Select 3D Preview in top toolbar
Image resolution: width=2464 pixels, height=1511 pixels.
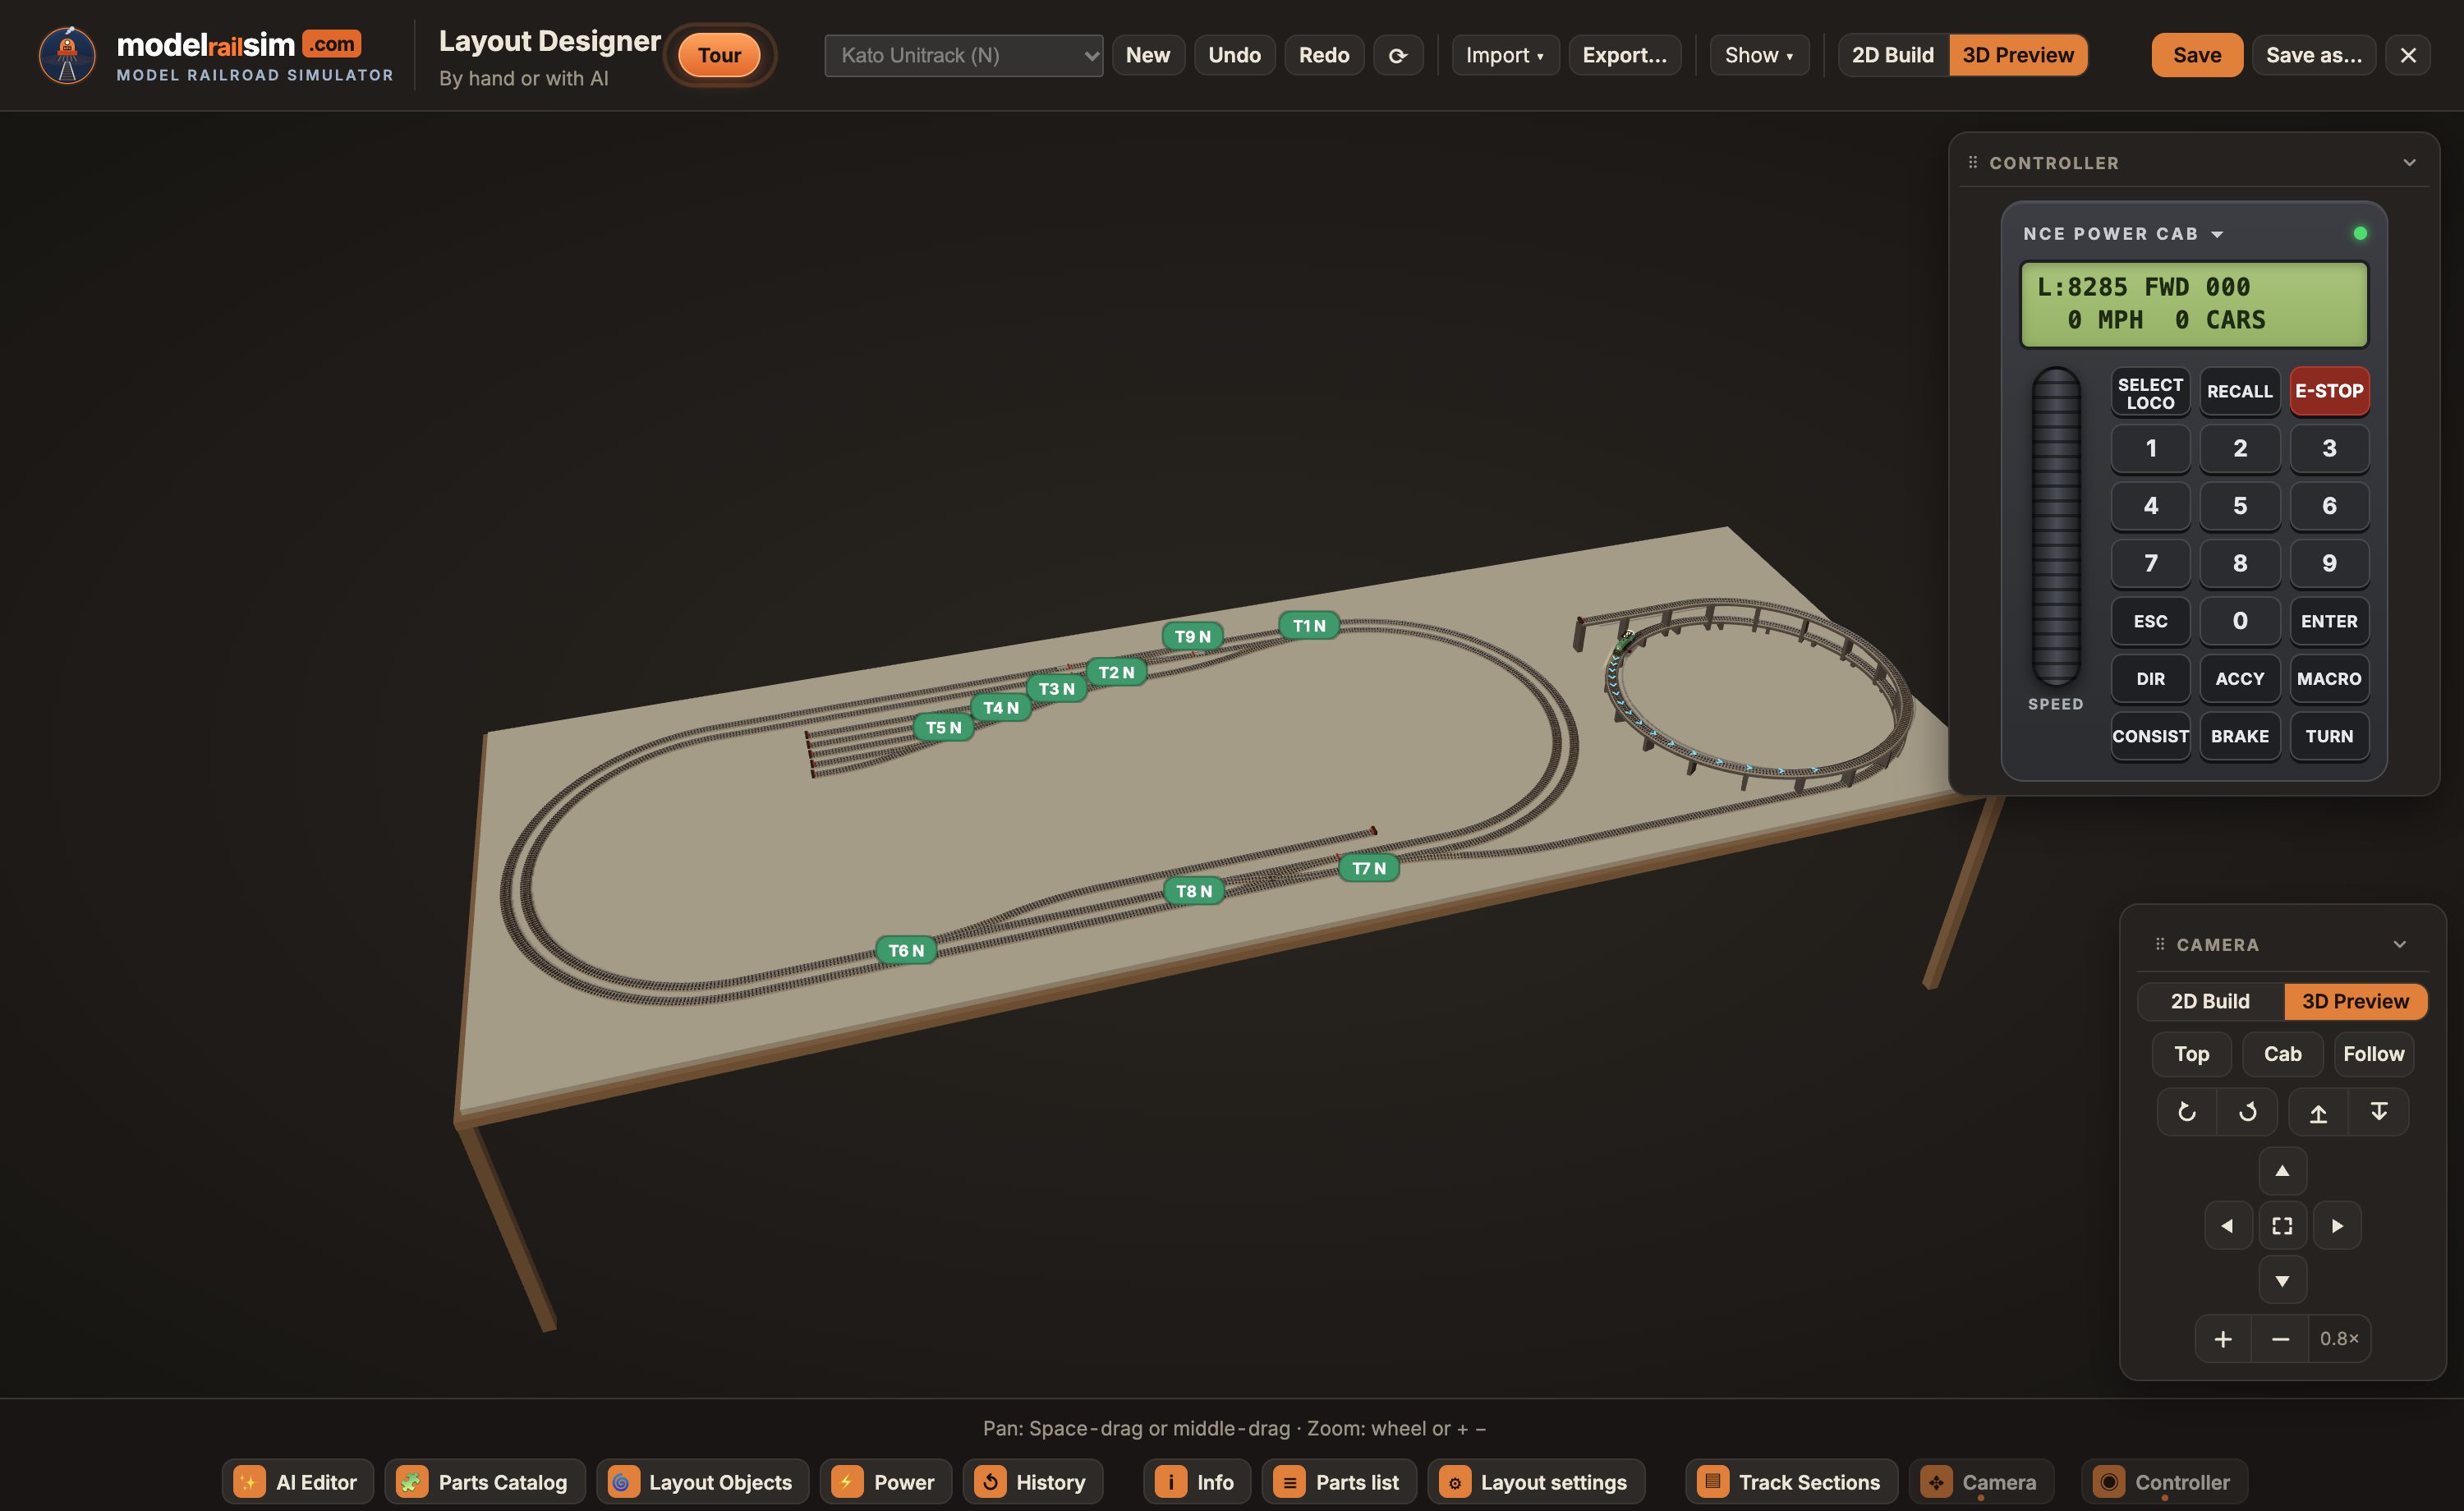click(x=2018, y=55)
